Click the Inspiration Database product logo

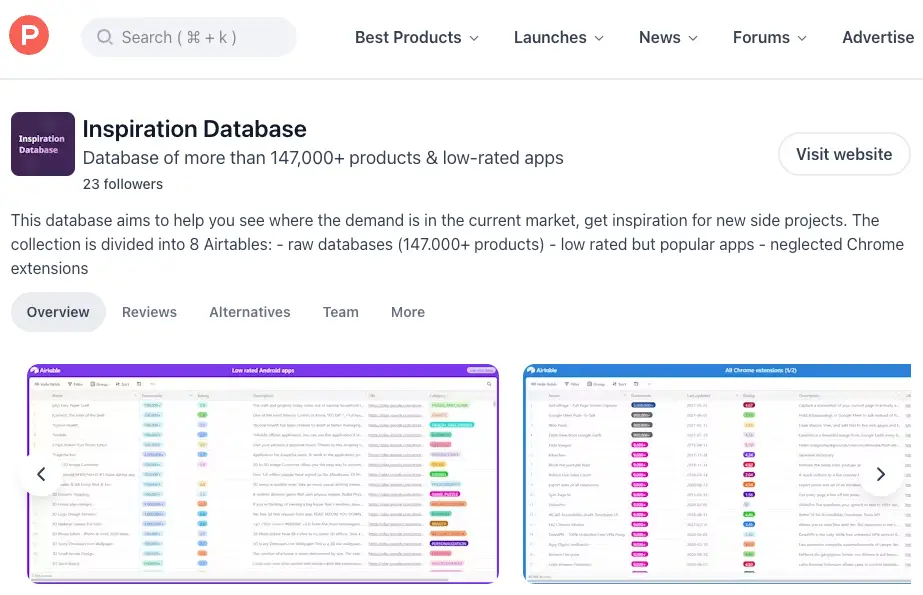click(x=43, y=144)
